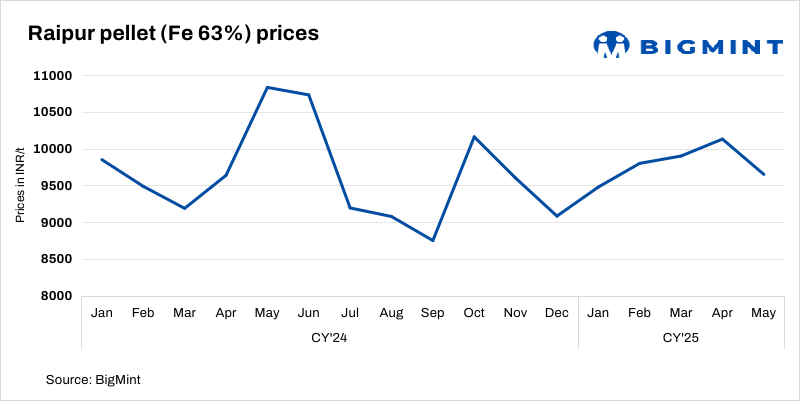
Task: Click the BIGMINT brand name text
Action: [710, 46]
